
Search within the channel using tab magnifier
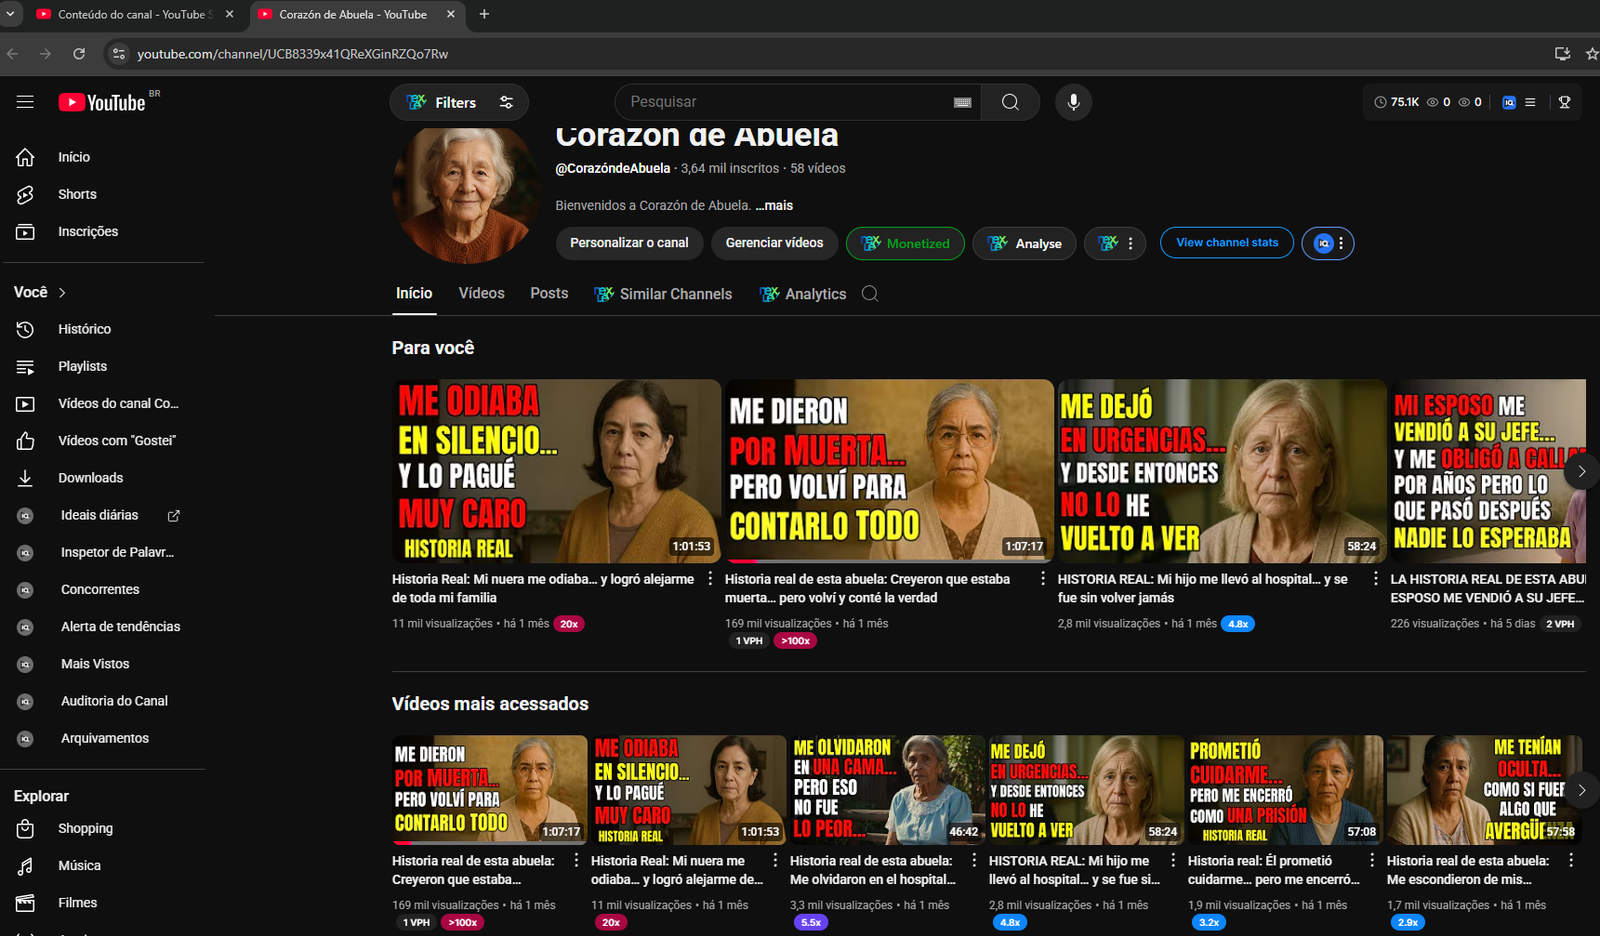coord(870,294)
